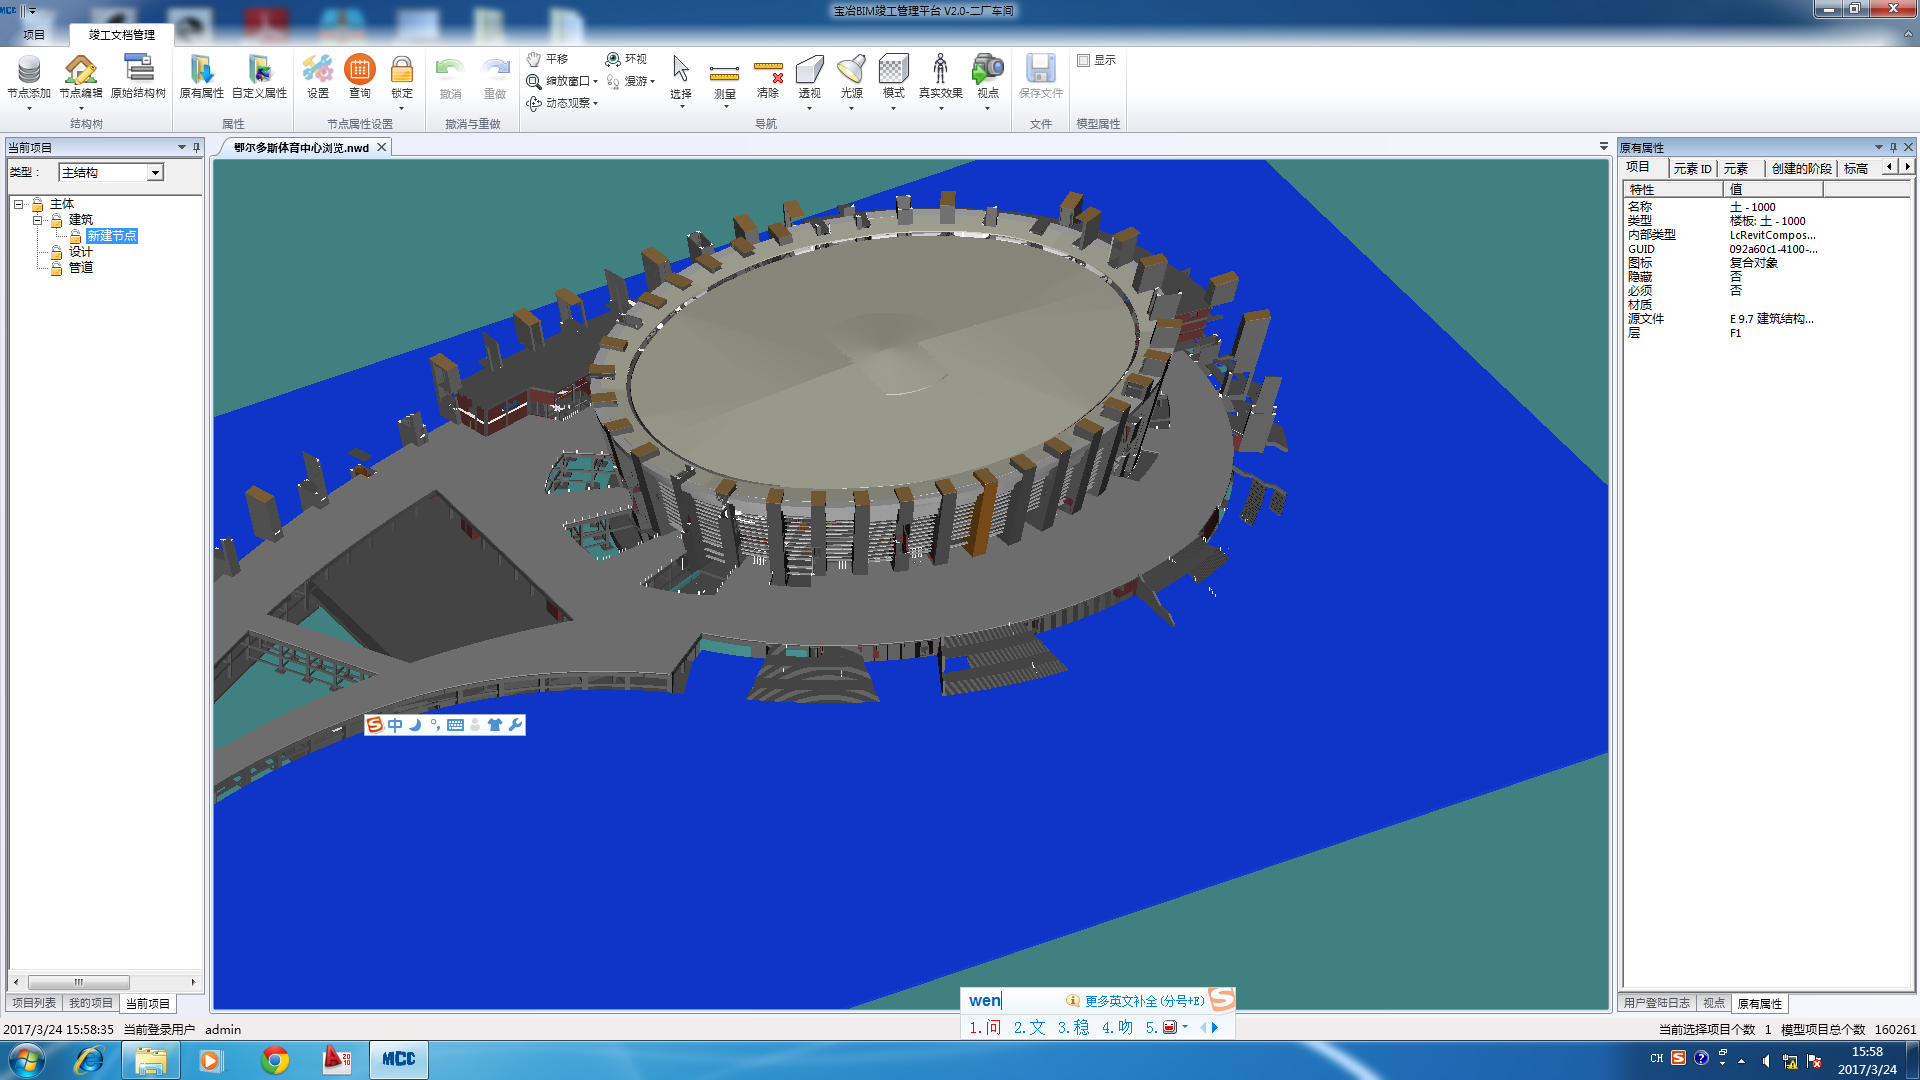The image size is (1920, 1080).
Task: Click the 透视 perspective cube icon
Action: point(809,69)
